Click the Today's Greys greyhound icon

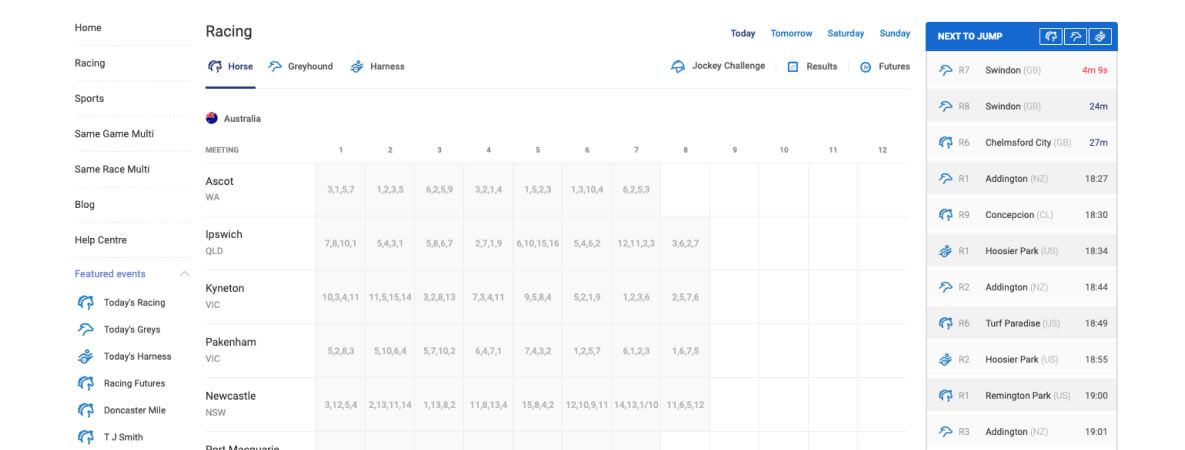(85, 329)
